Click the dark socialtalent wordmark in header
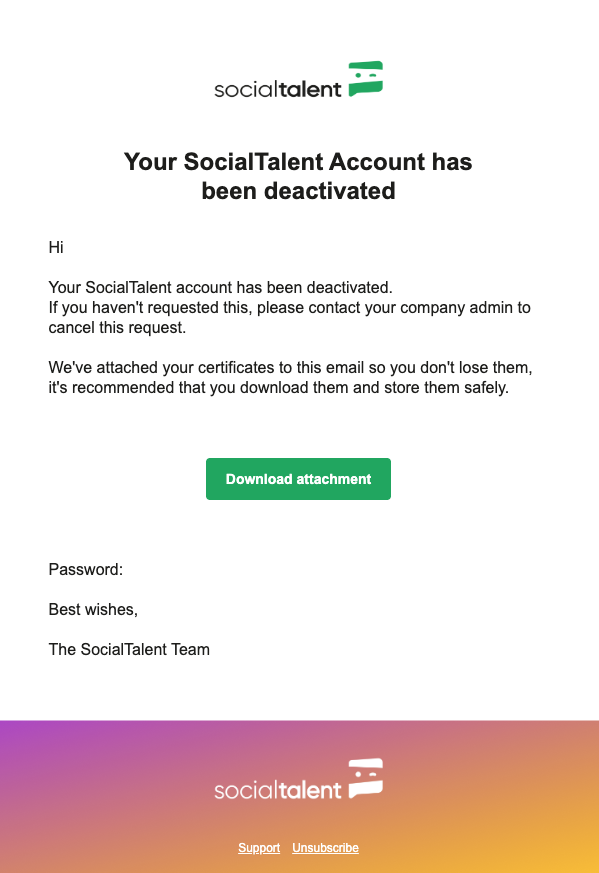This screenshot has width=599, height=873. [278, 89]
